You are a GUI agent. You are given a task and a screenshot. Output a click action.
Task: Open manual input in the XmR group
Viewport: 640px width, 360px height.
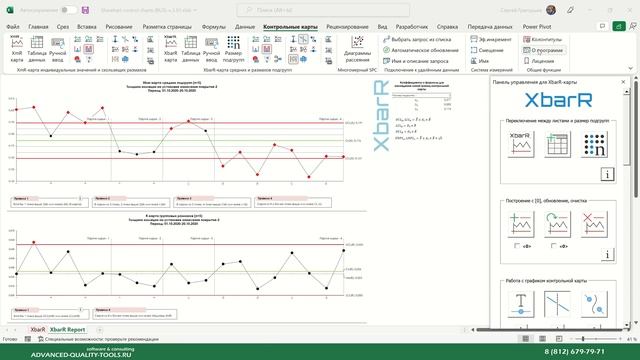point(58,49)
